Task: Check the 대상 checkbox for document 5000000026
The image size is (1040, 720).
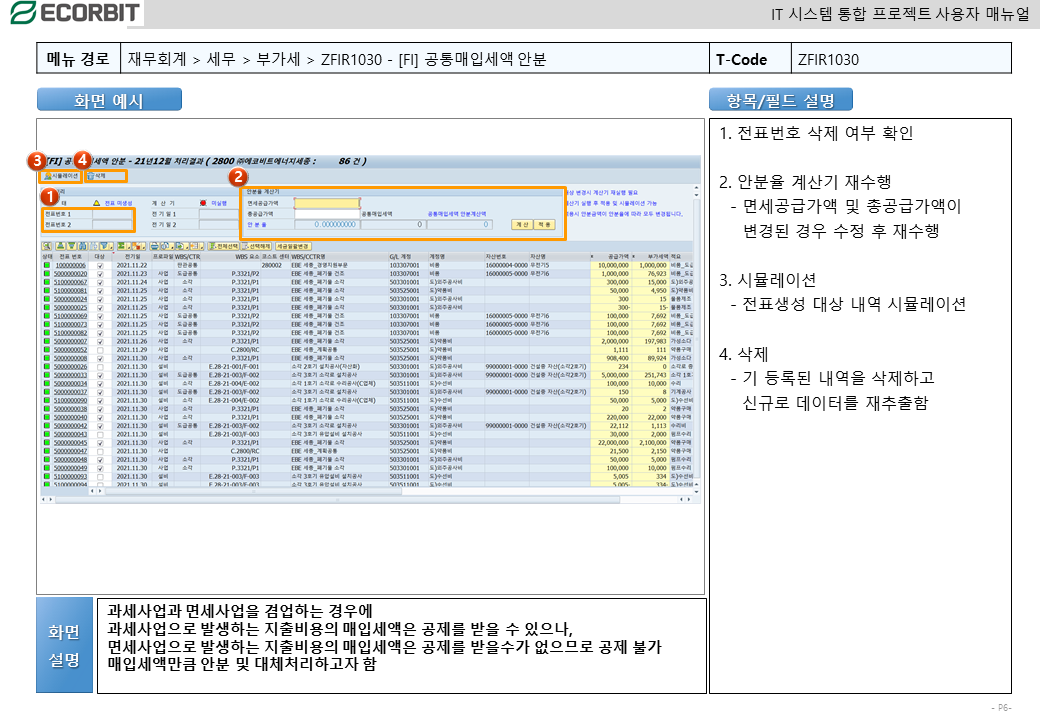Action: click(99, 366)
